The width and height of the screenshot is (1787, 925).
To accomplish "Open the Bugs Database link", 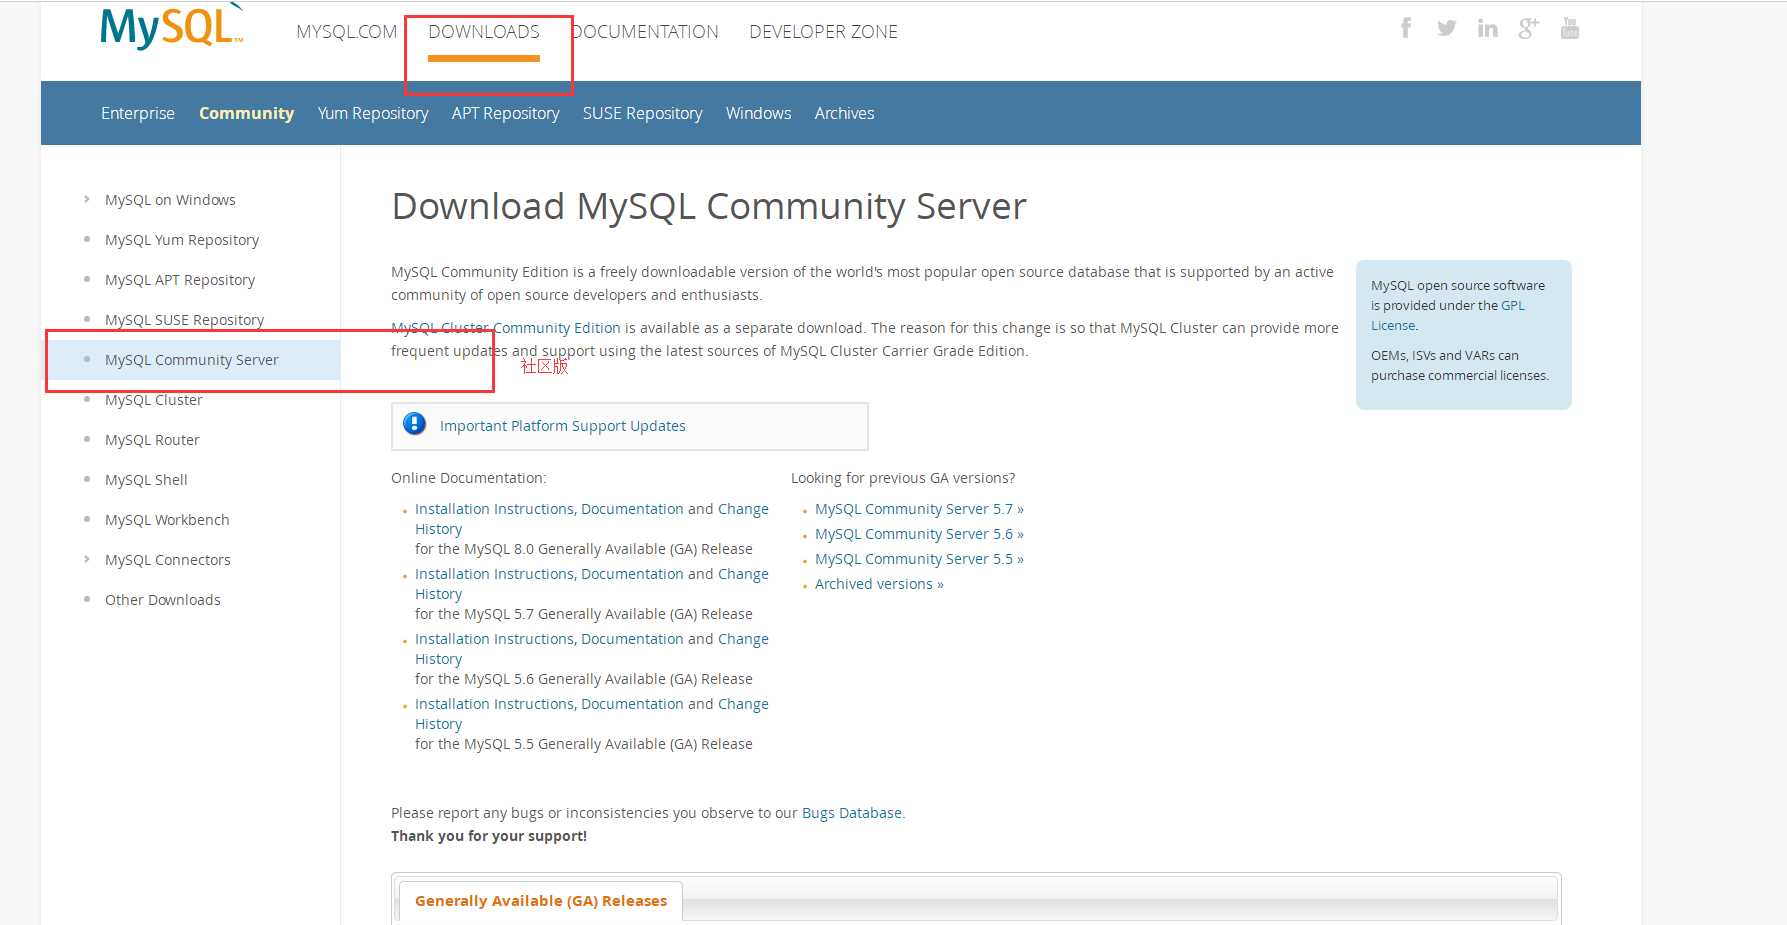I will 852,813.
